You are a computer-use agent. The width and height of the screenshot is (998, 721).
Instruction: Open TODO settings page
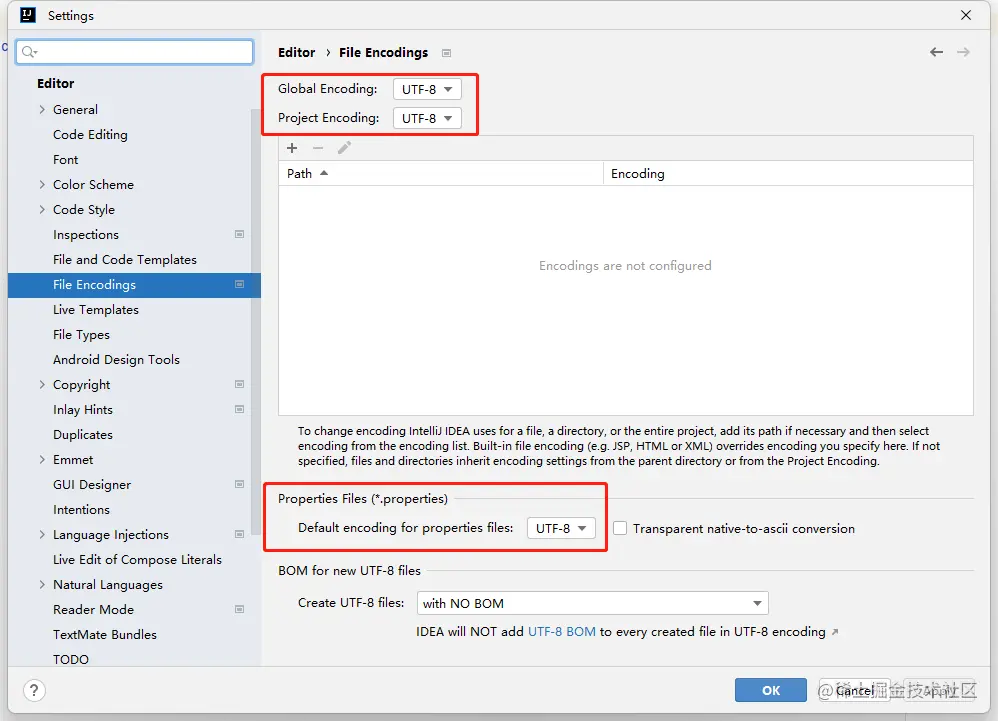pos(71,659)
